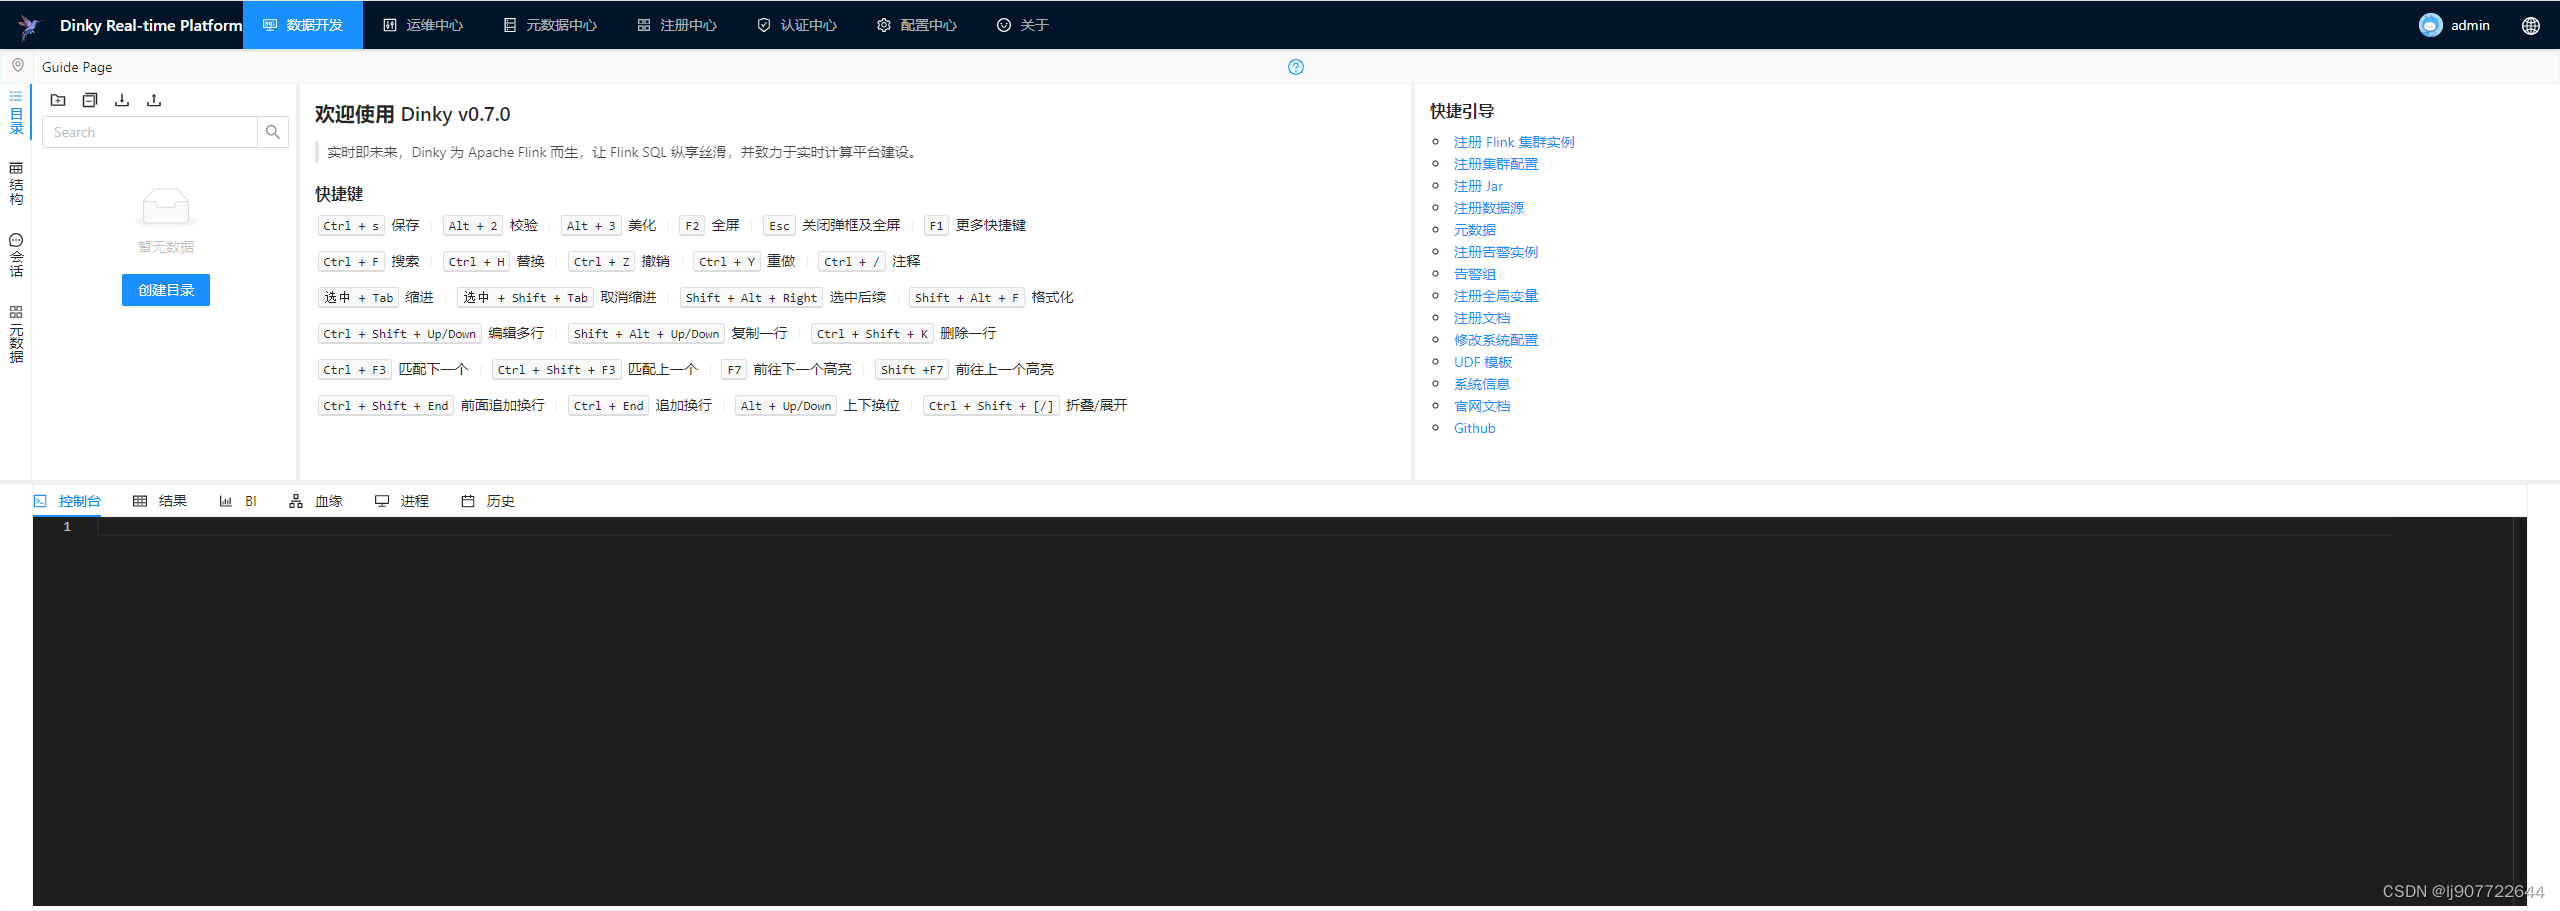2560x911 pixels.
Task: Click the 'Shift + Alt + F' key label
Action: (x=967, y=298)
